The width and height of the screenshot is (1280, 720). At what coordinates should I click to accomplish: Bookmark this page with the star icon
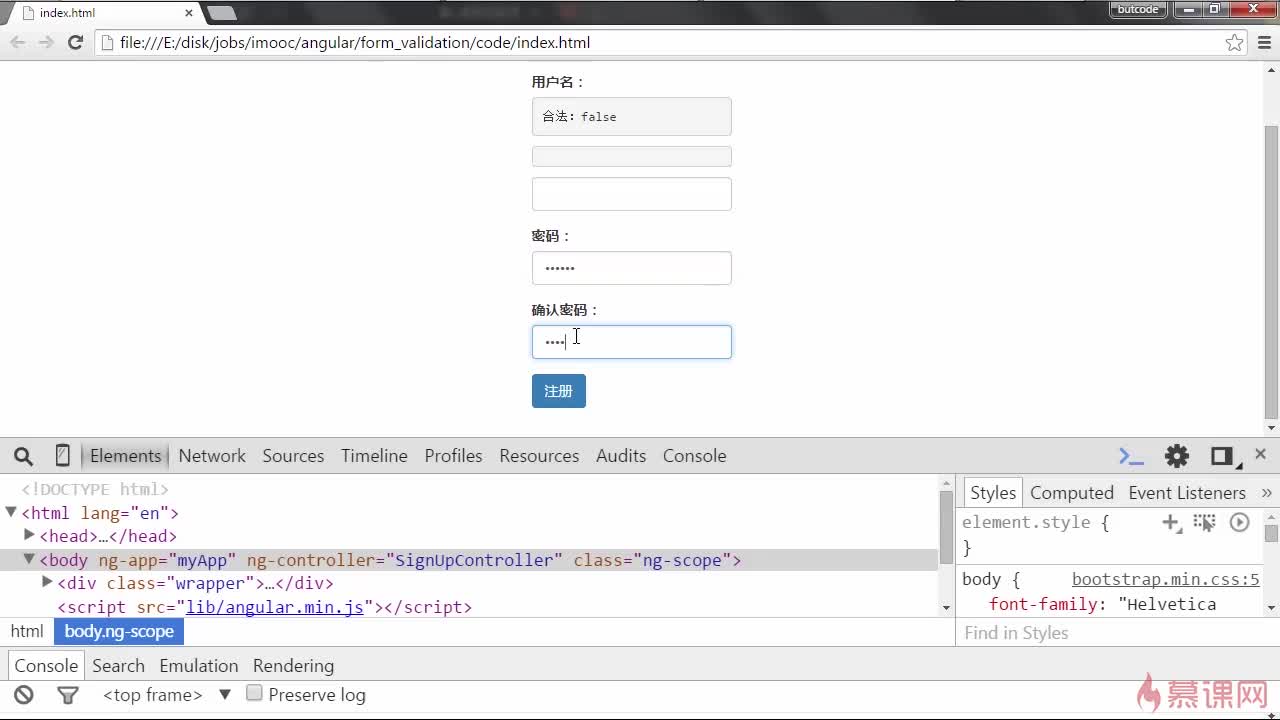point(1235,42)
